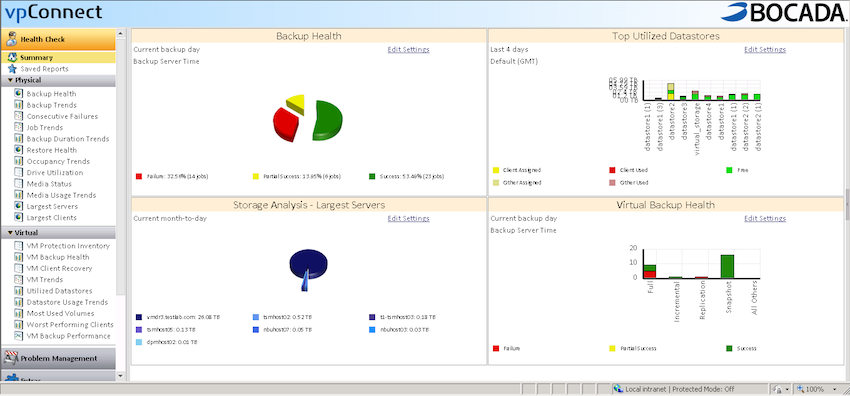Screen dimensions: 850x396
Task: Click the red Failure legend swatch in Backup Health
Action: (139, 177)
